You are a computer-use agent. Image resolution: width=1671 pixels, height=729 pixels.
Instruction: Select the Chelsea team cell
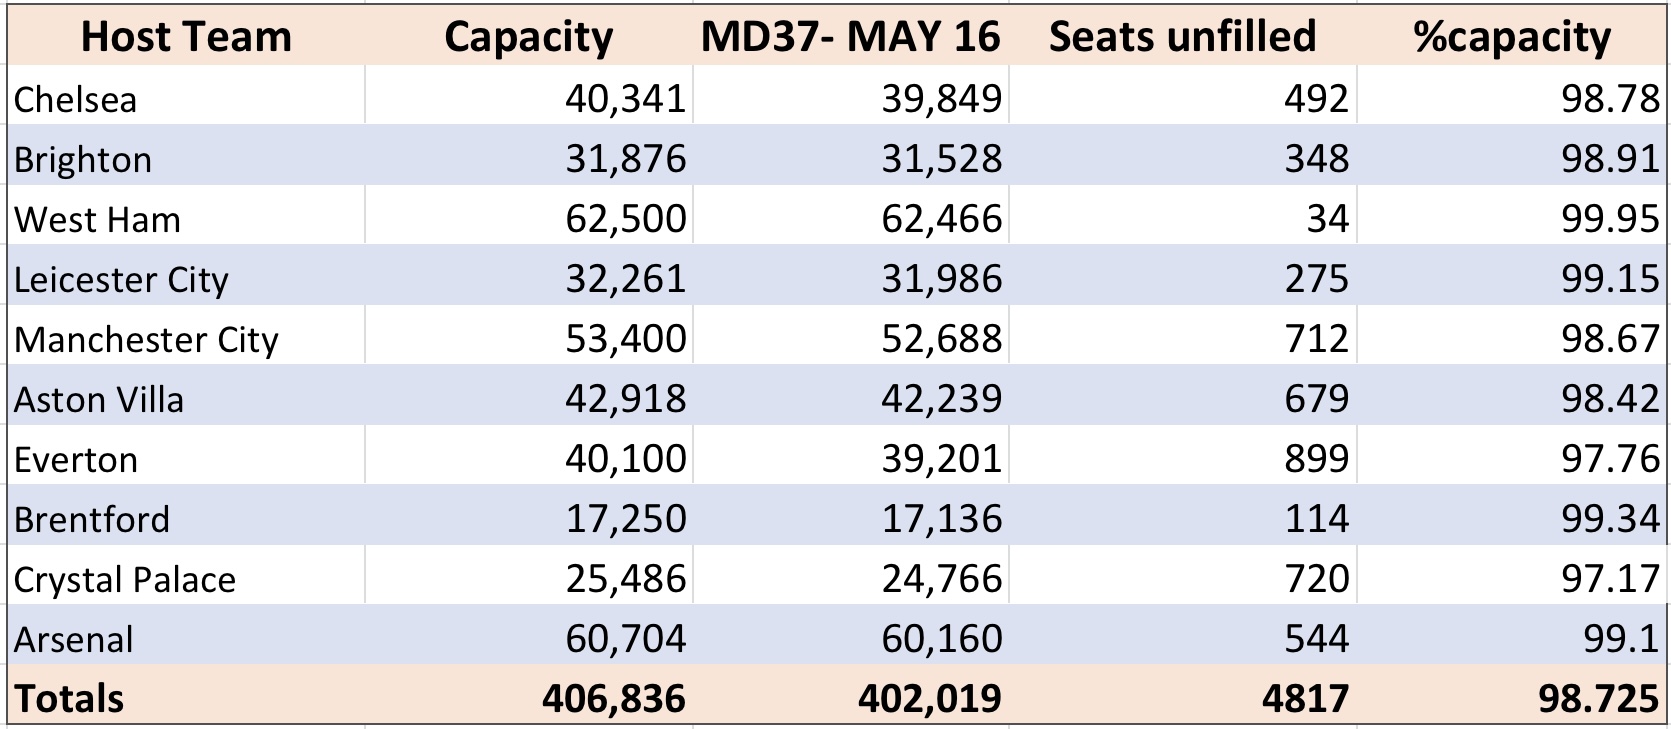186,97
